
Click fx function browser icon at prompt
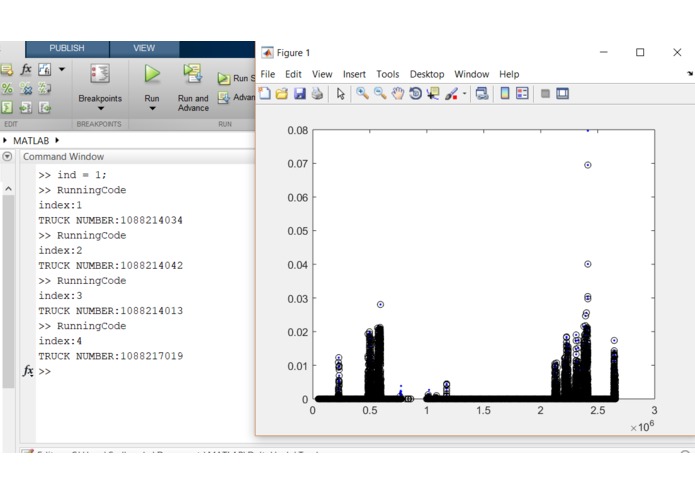[28, 370]
